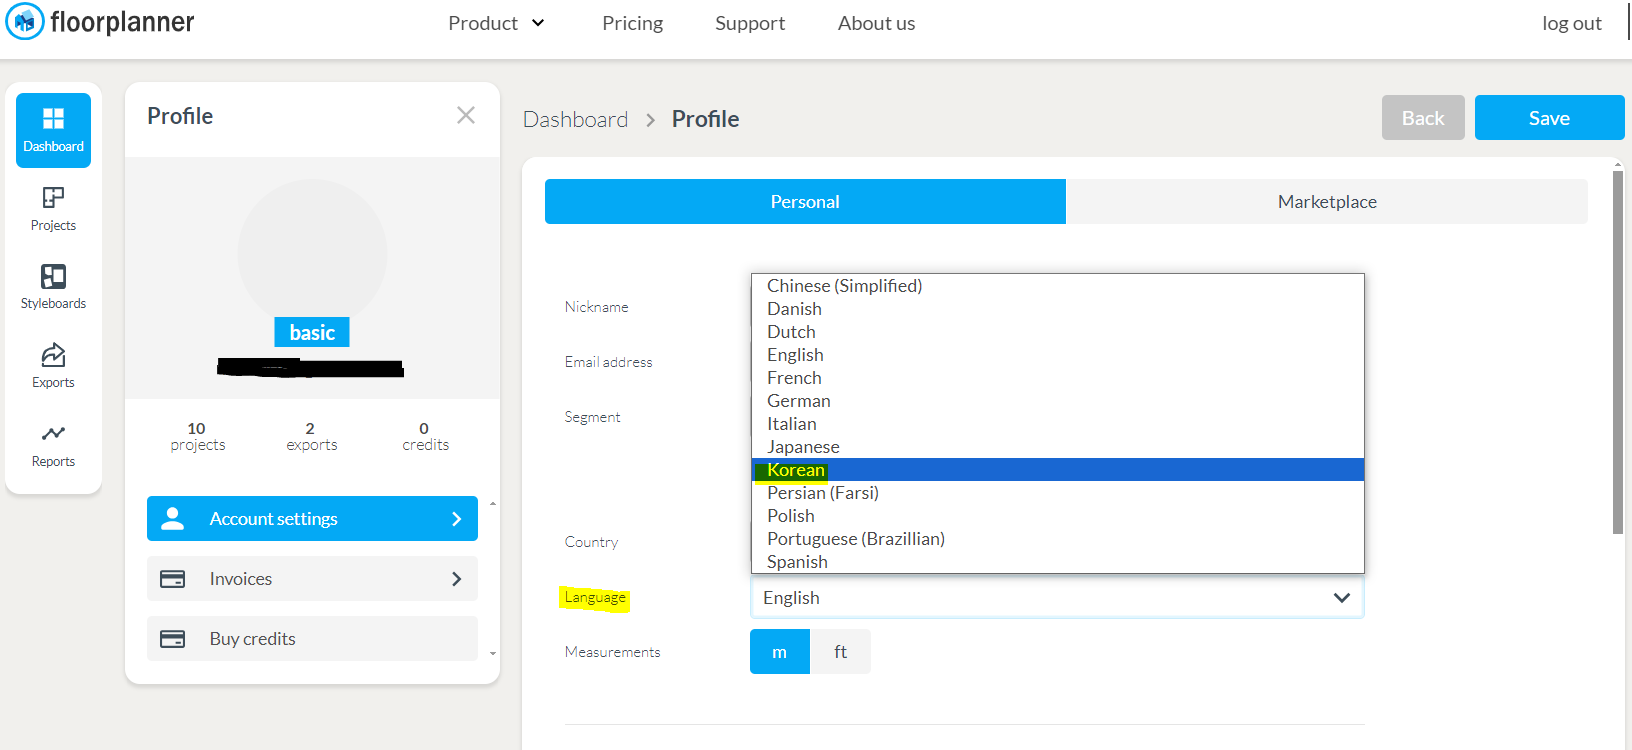Click the 10 projects stat
1632x750 pixels.
198,436
